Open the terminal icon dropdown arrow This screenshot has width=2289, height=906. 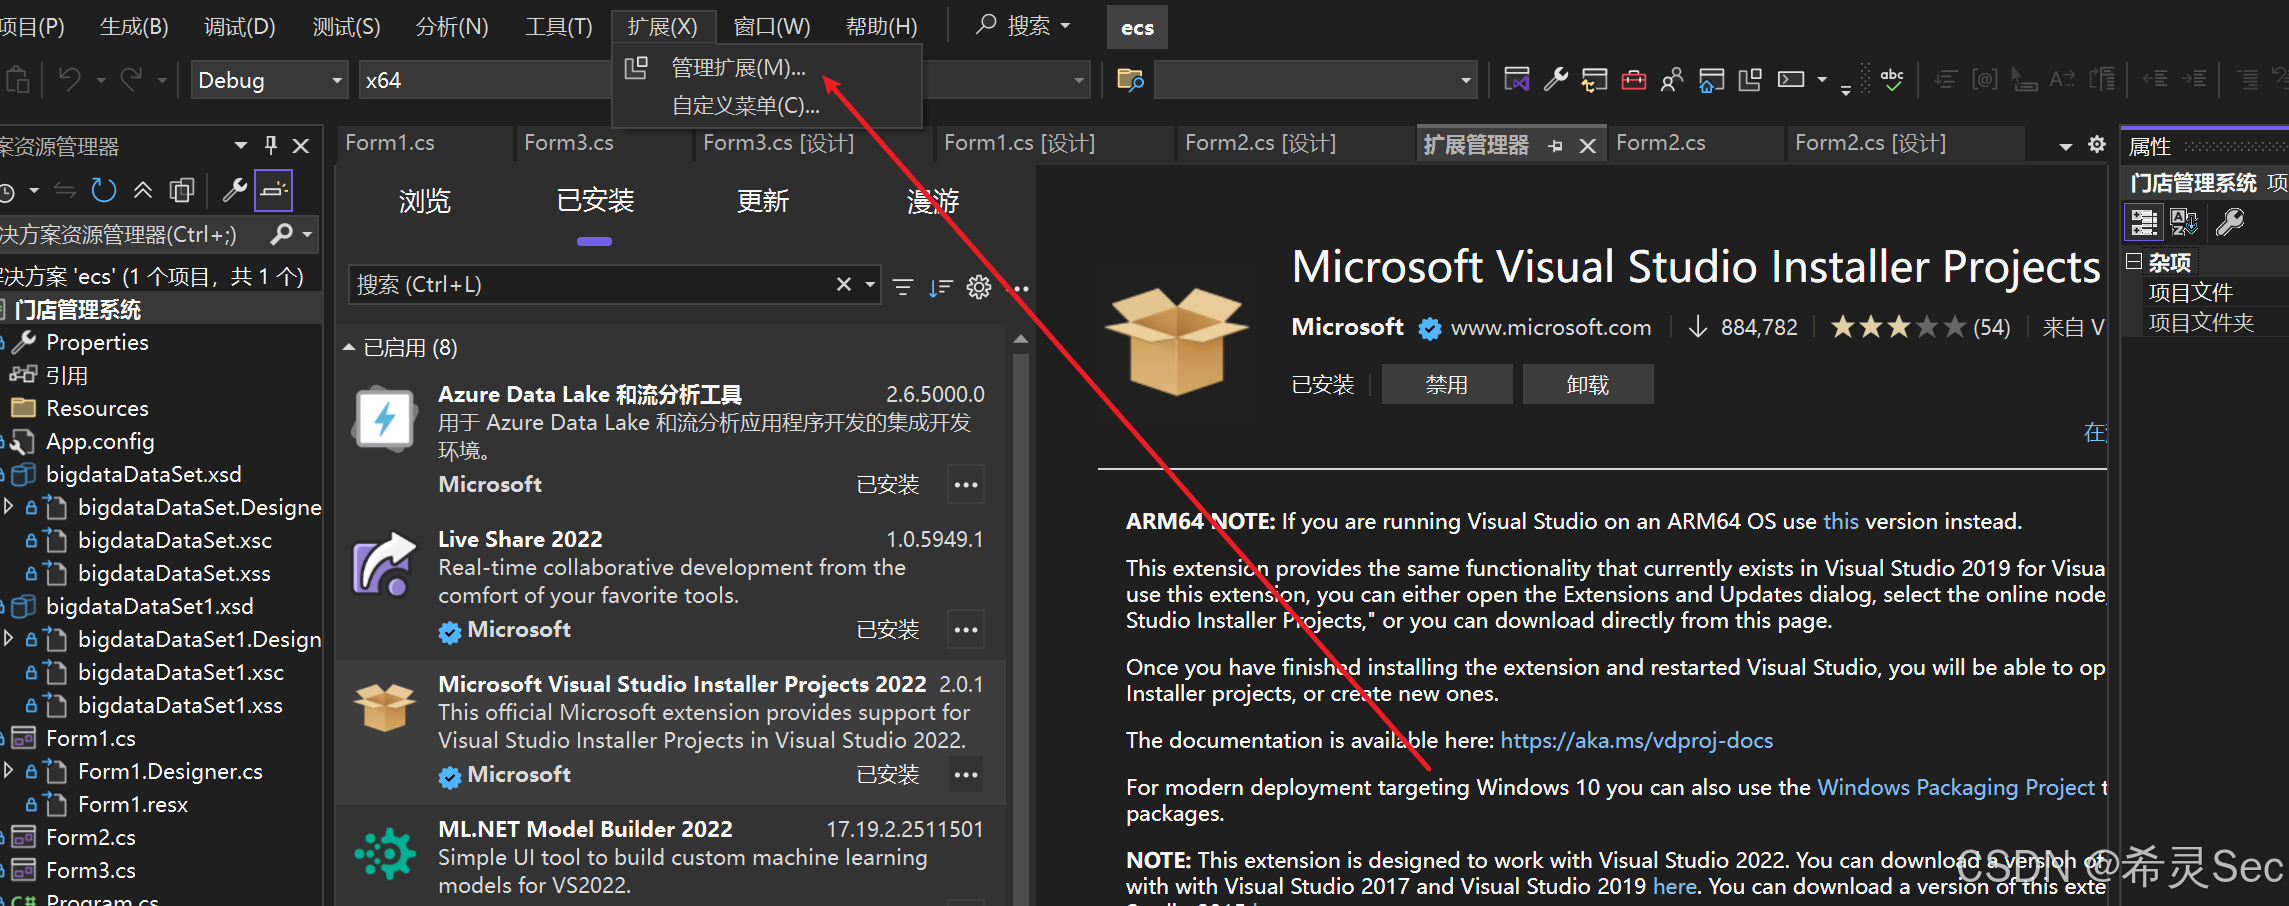click(x=1822, y=80)
